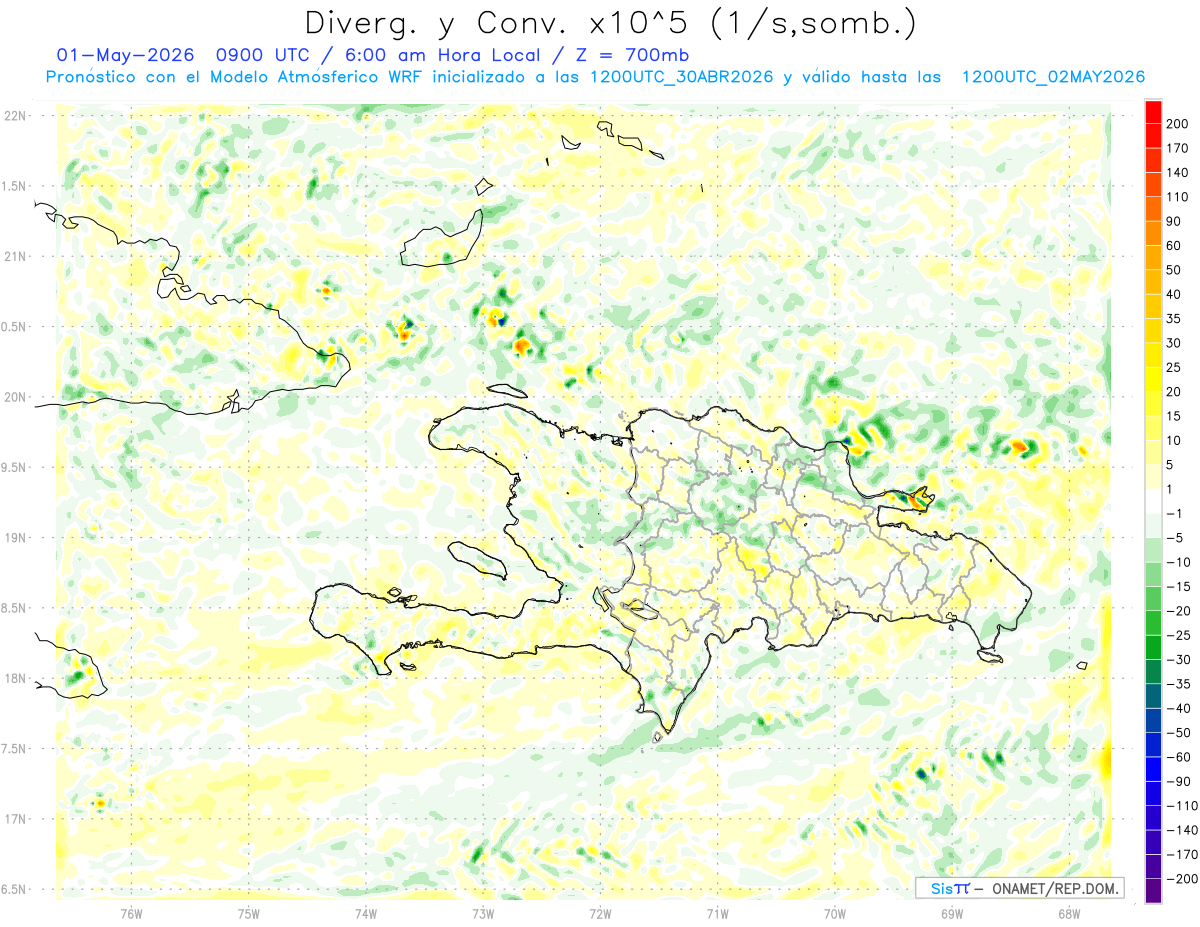Click the 76W longitude label
Viewport: 1200px width, 927px height.
coord(130,912)
